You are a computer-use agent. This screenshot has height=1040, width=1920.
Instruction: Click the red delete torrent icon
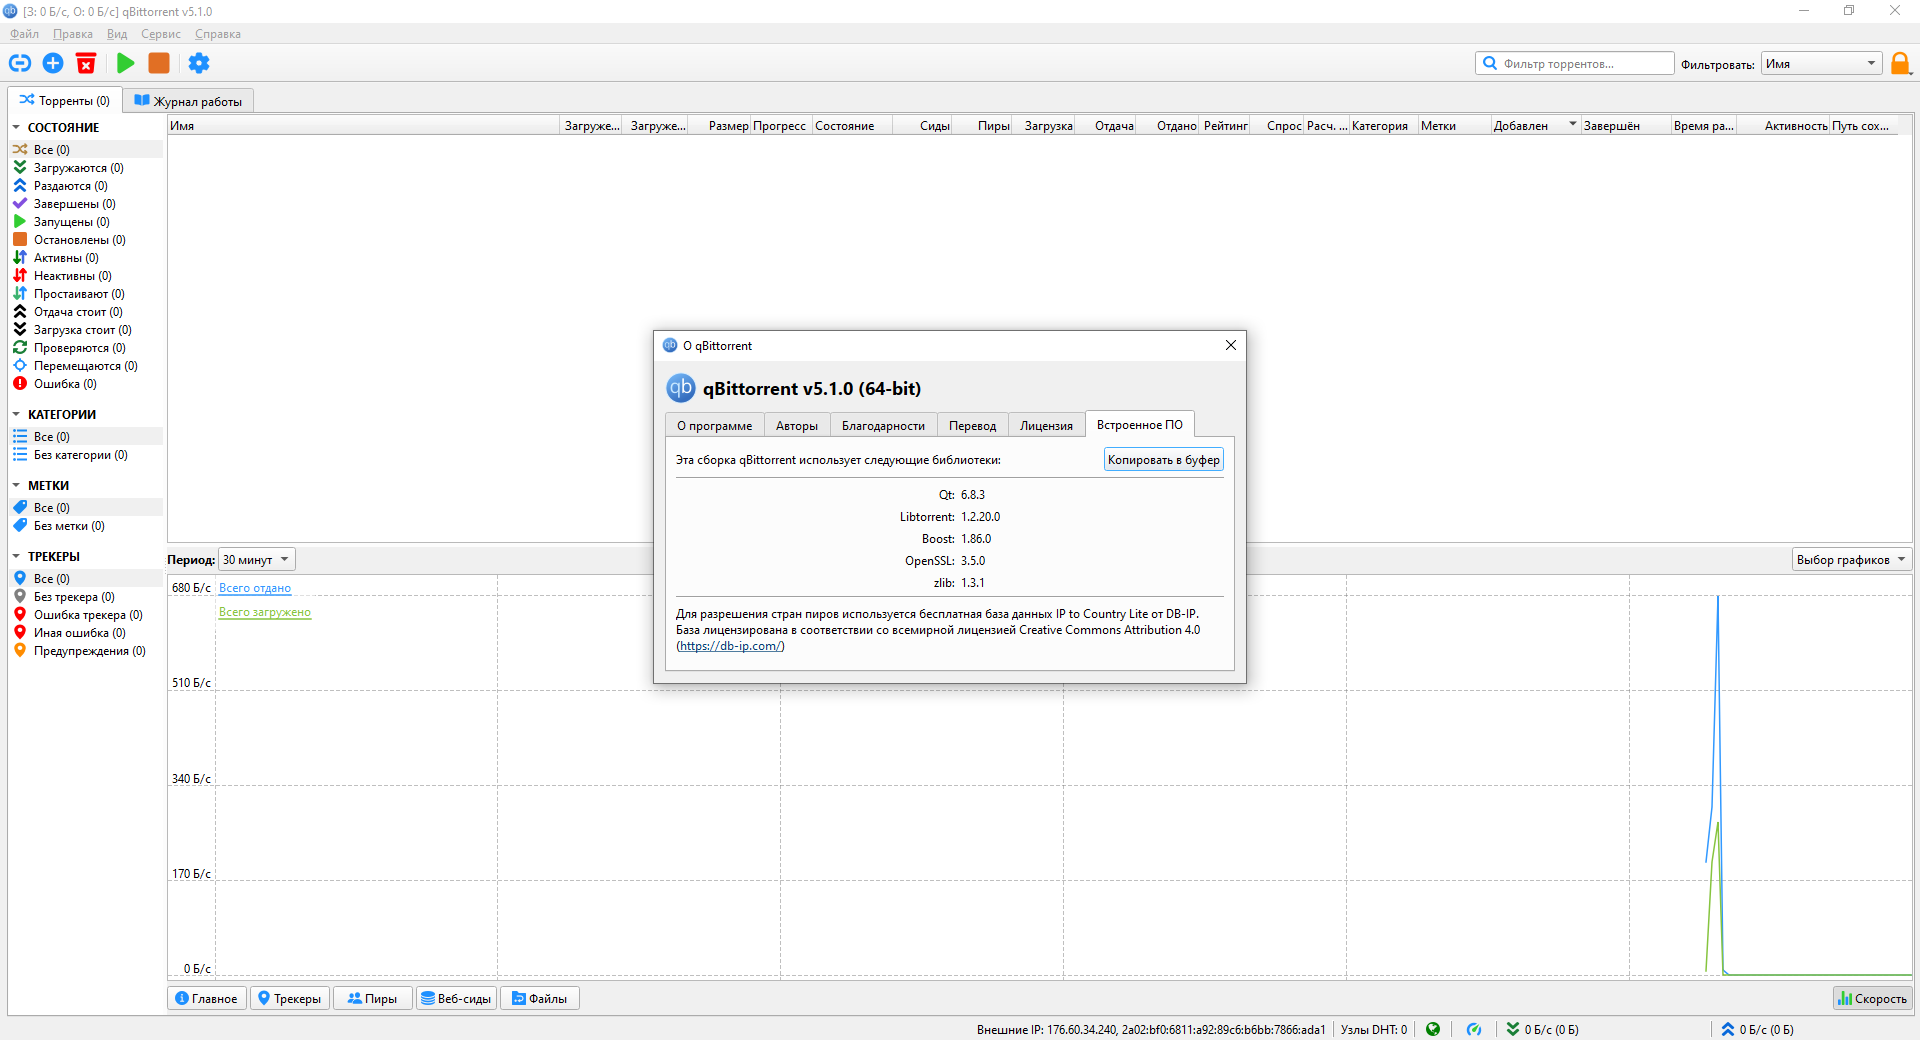pyautogui.click(x=87, y=63)
